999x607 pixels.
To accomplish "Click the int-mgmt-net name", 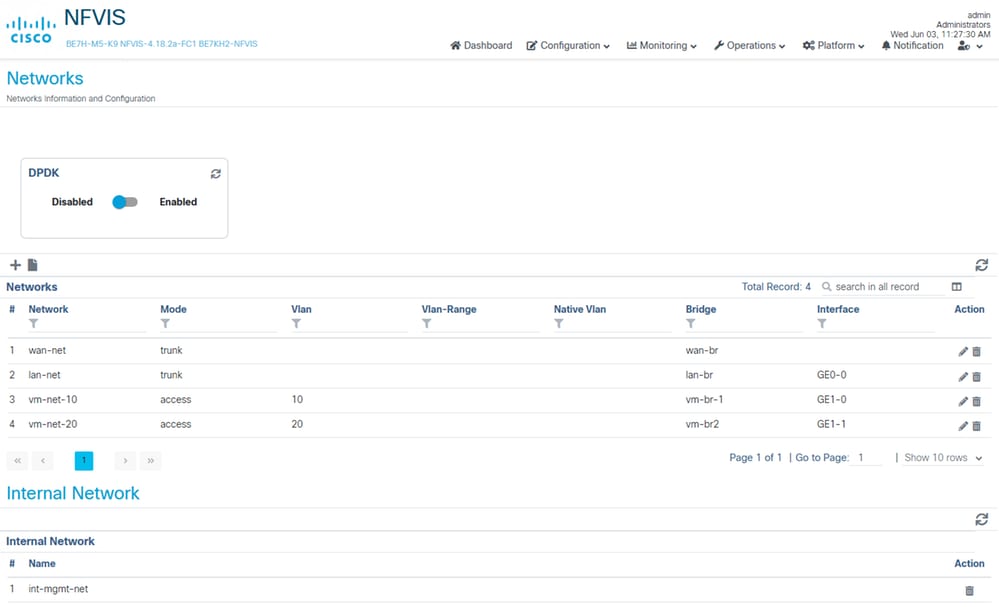I will pyautogui.click(x=58, y=589).
